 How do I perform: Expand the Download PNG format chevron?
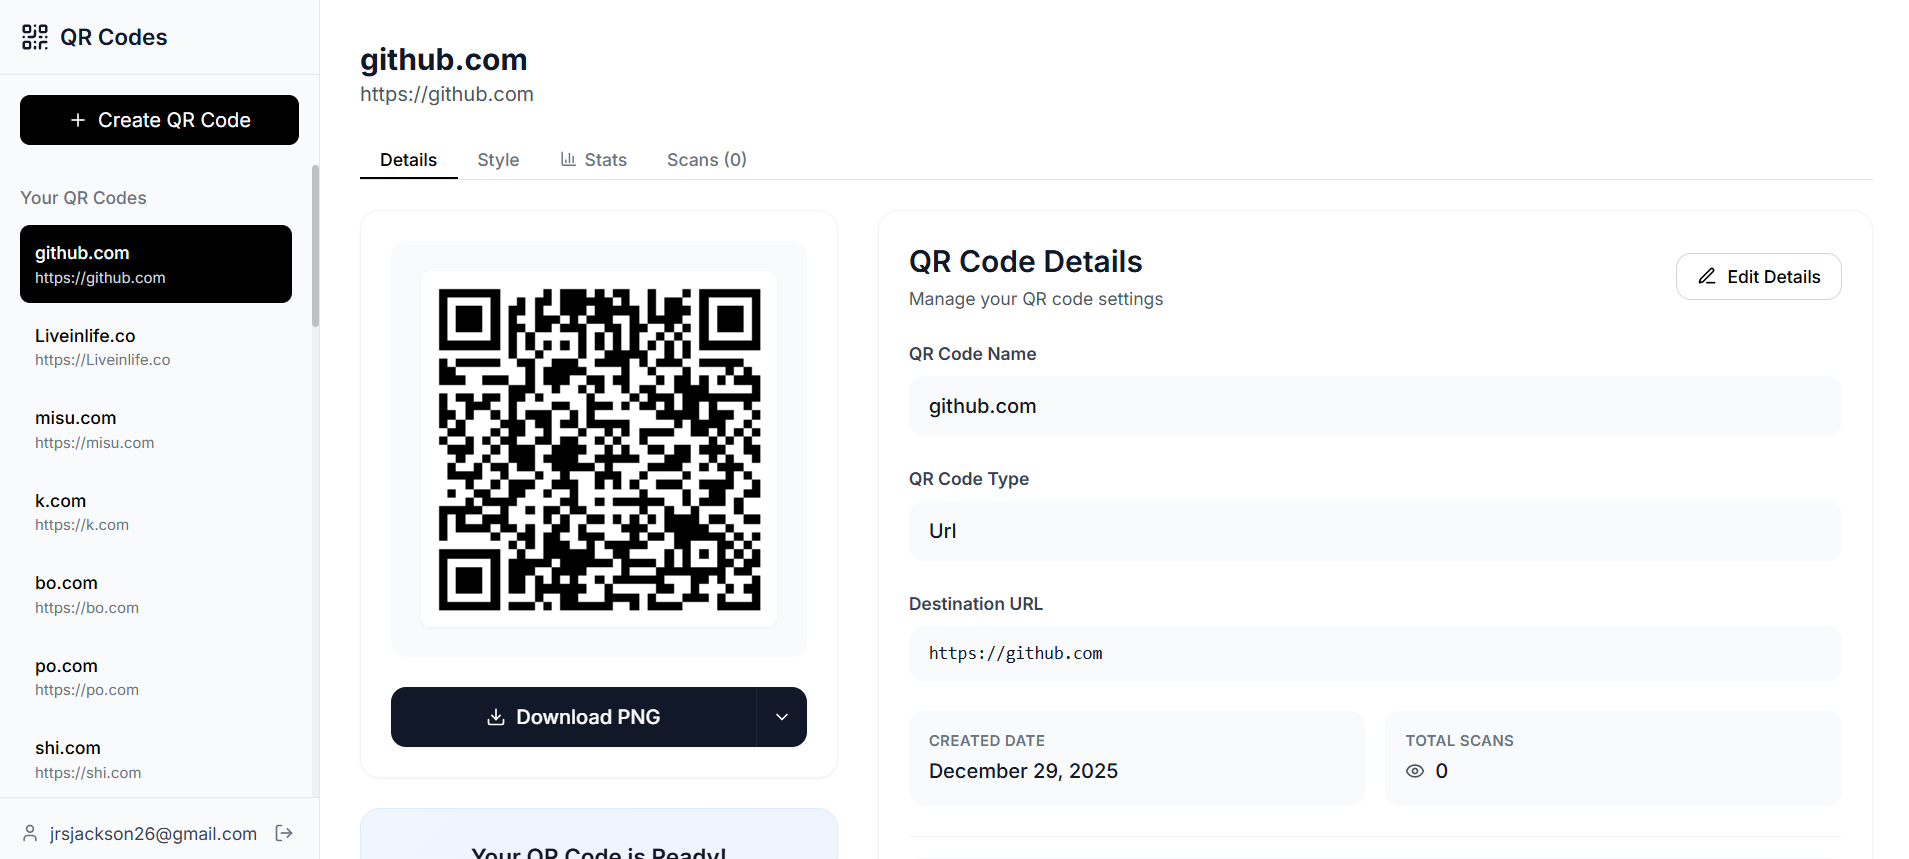point(781,717)
